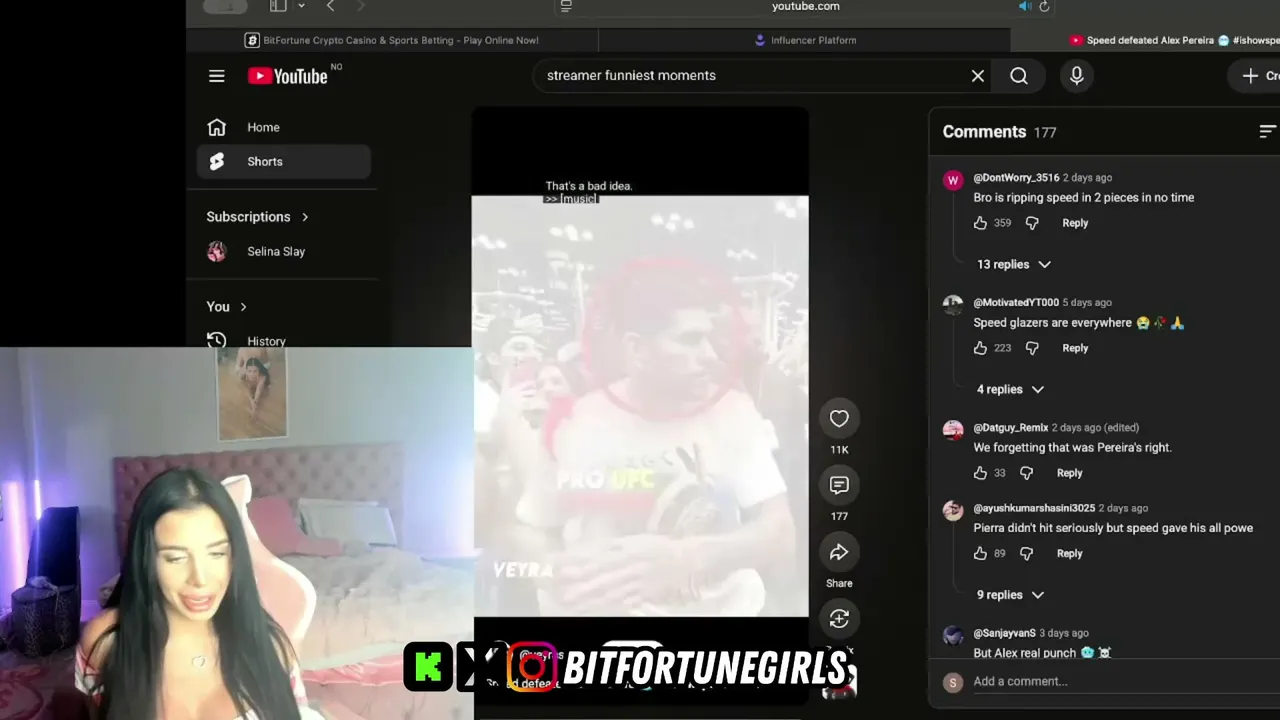Screen dimensions: 1280x720
Task: Switch to Influencer Platform tab
Action: coord(805,40)
